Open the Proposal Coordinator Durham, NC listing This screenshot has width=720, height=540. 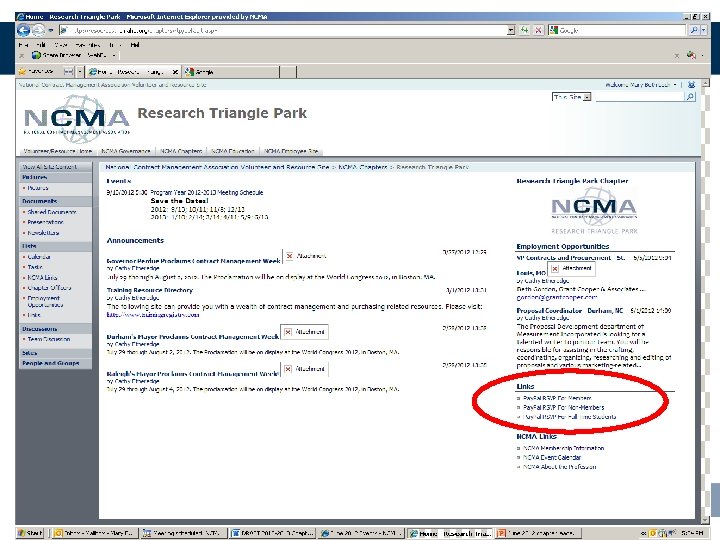coord(570,311)
